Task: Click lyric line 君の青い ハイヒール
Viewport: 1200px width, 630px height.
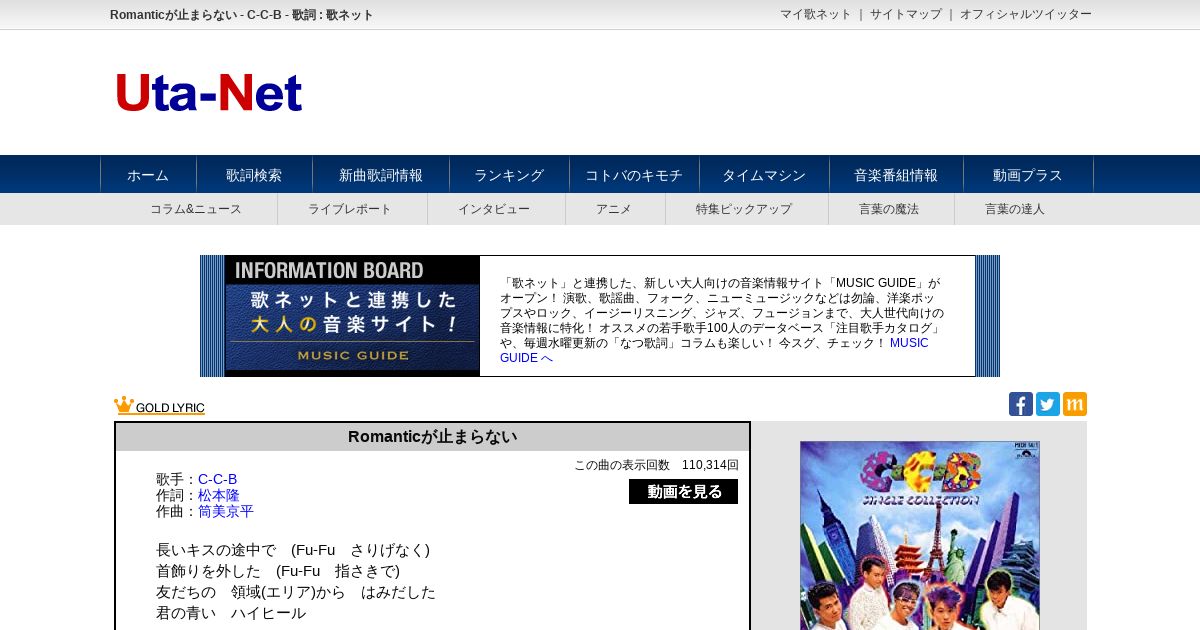Action: [231, 613]
